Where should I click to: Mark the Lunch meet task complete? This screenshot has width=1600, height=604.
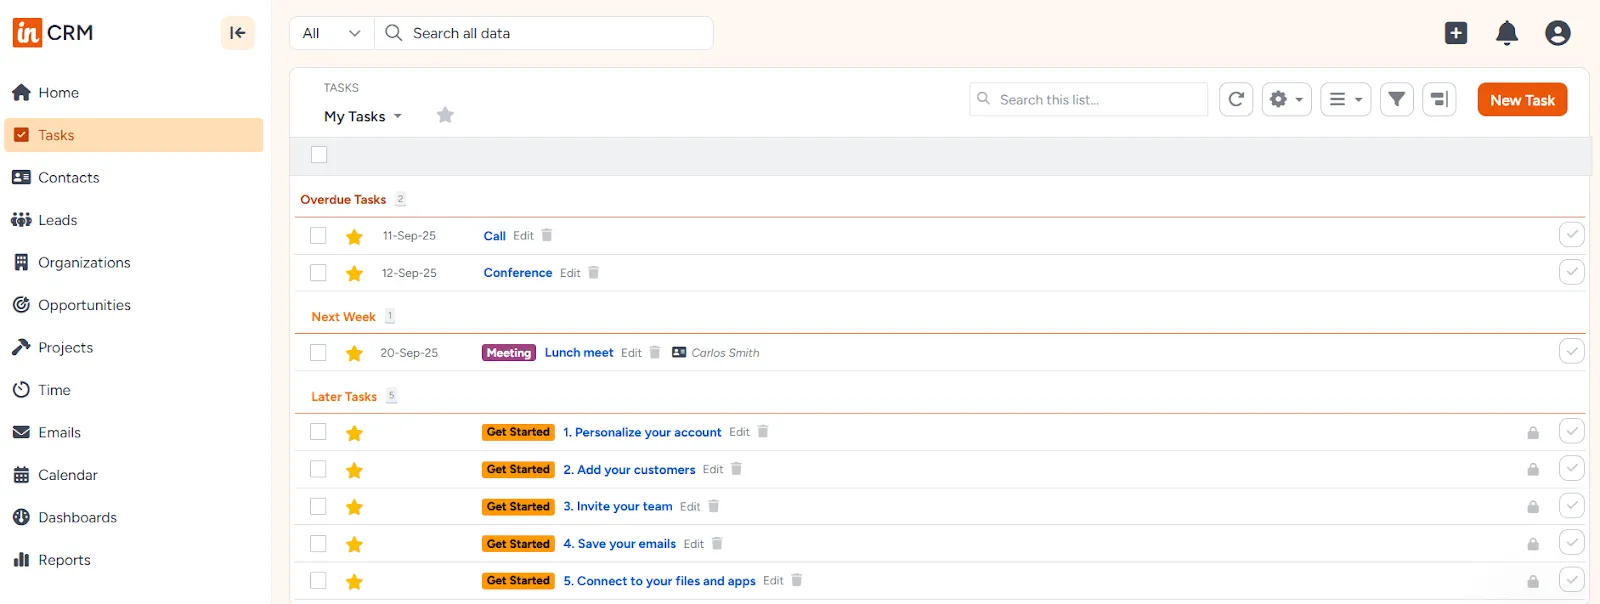tap(1572, 351)
